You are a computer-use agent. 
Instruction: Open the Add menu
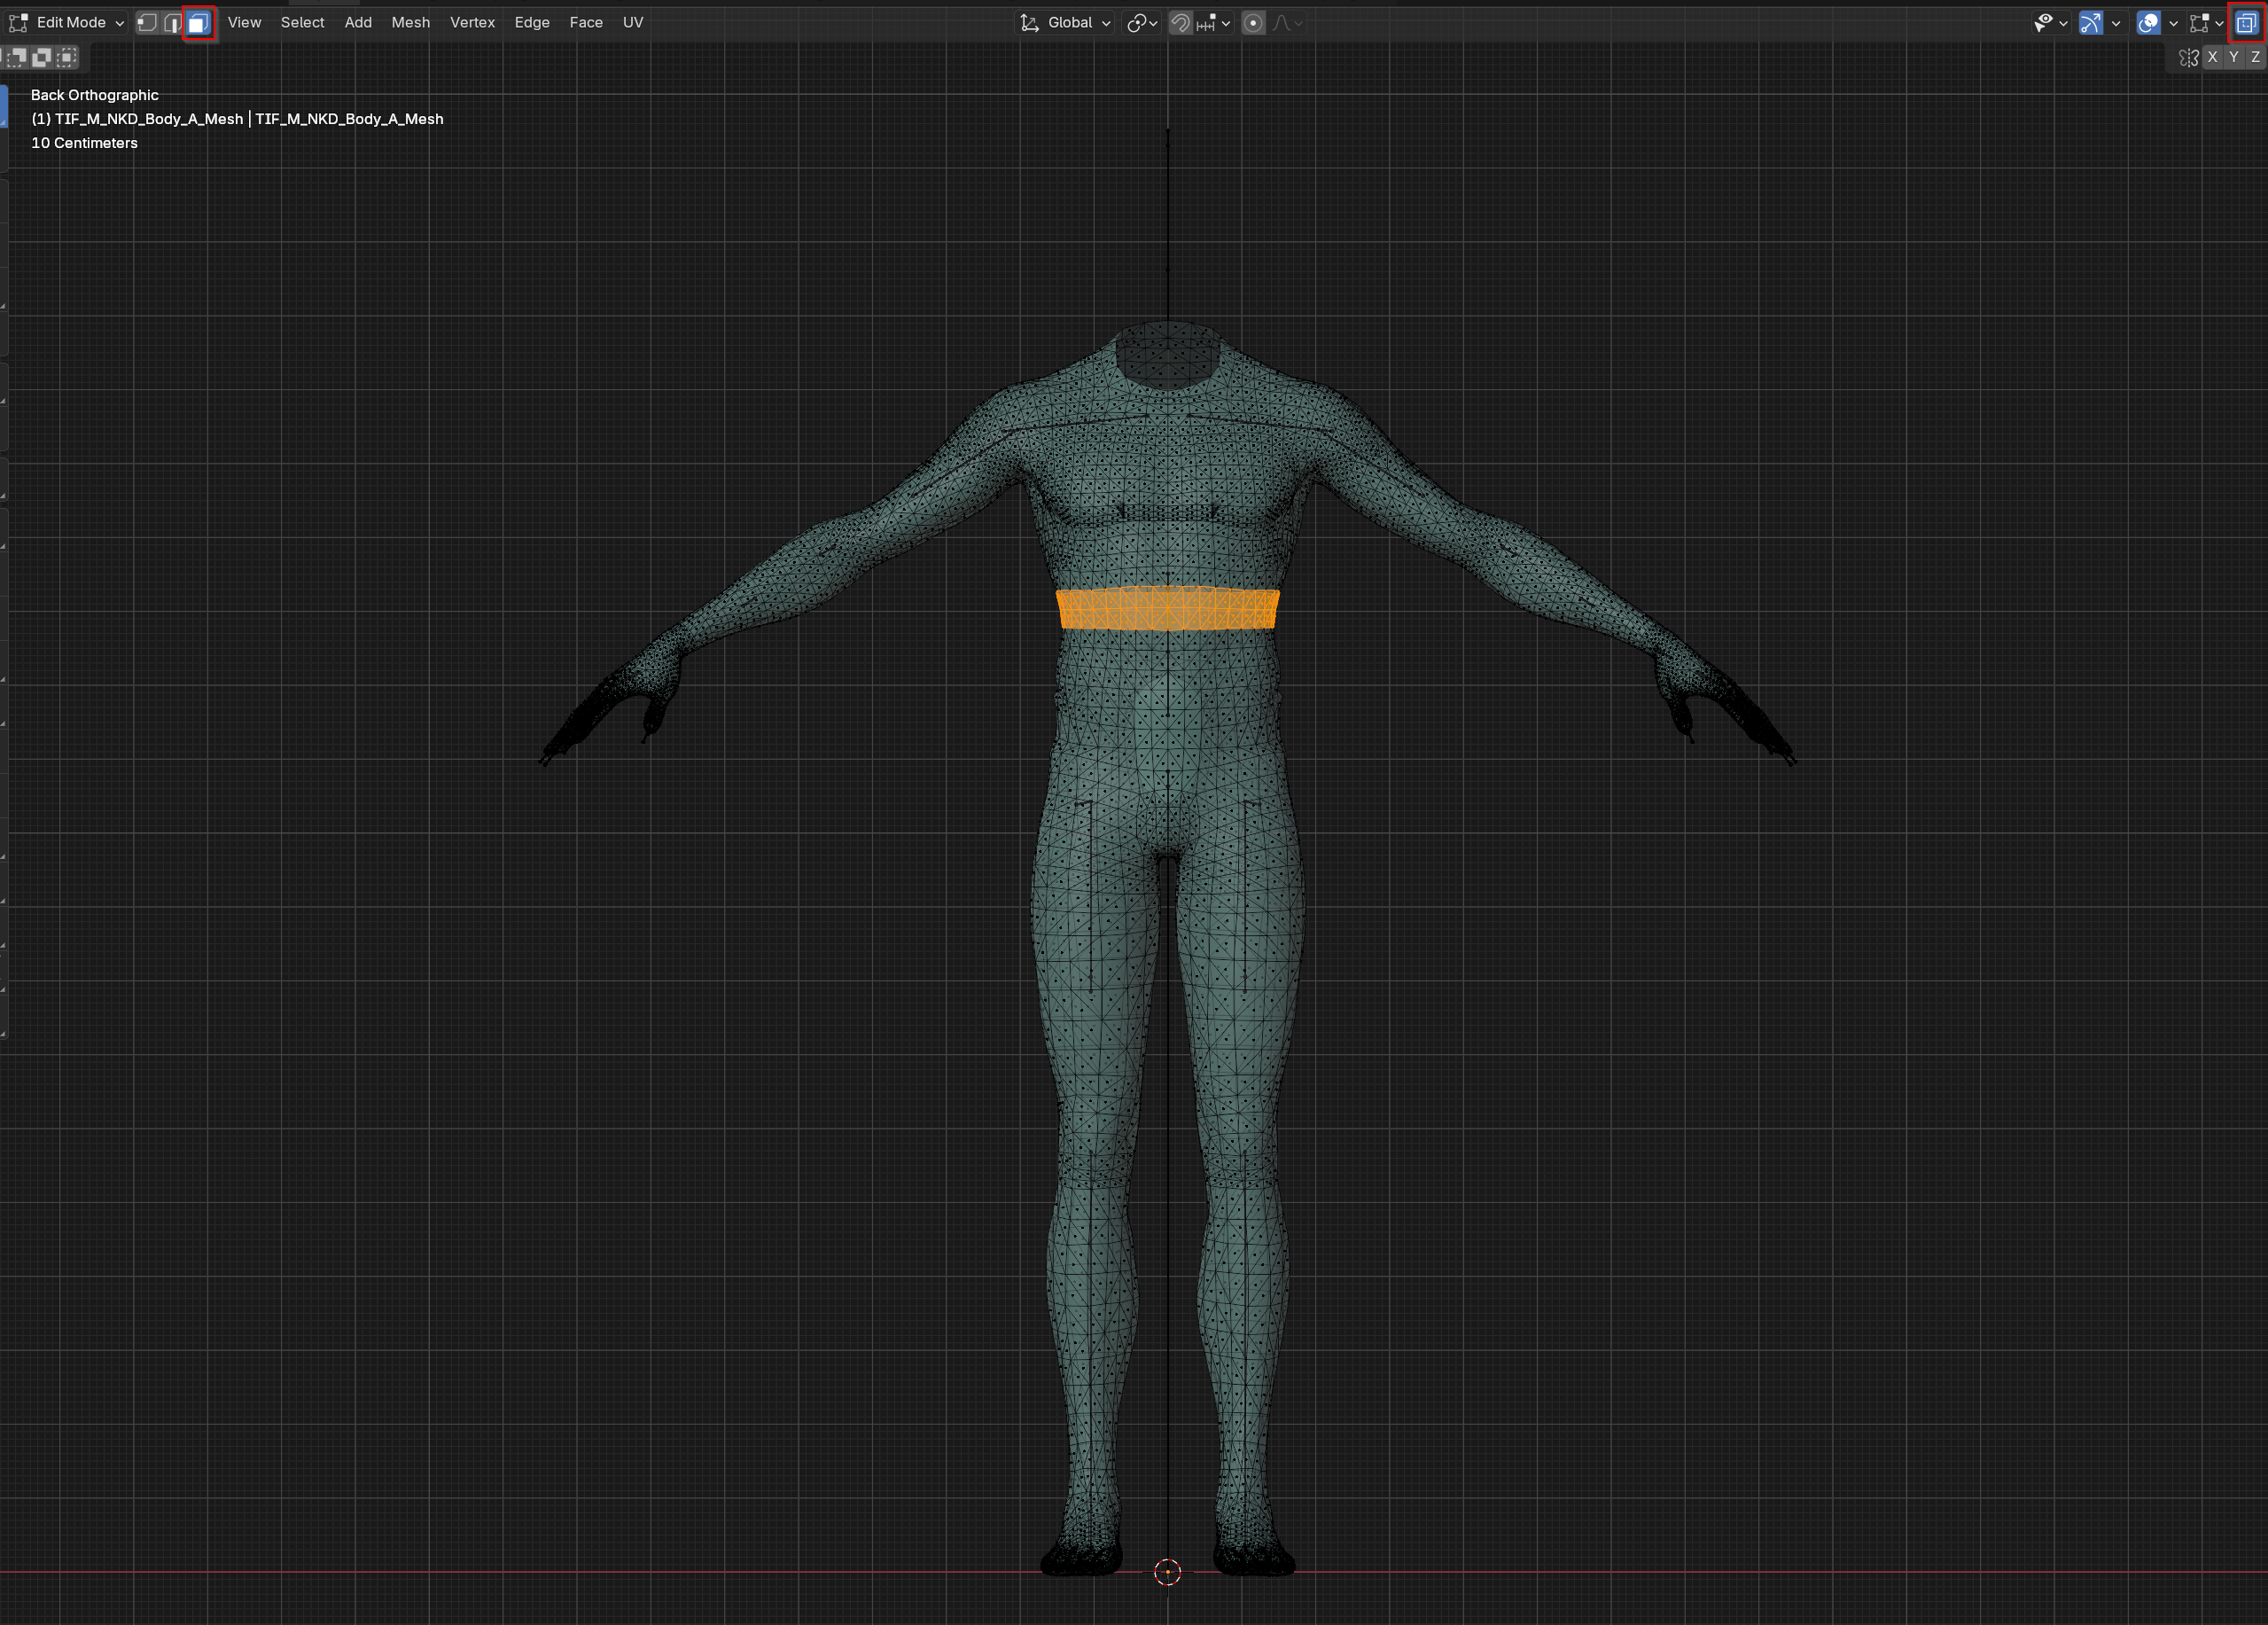pos(358,22)
